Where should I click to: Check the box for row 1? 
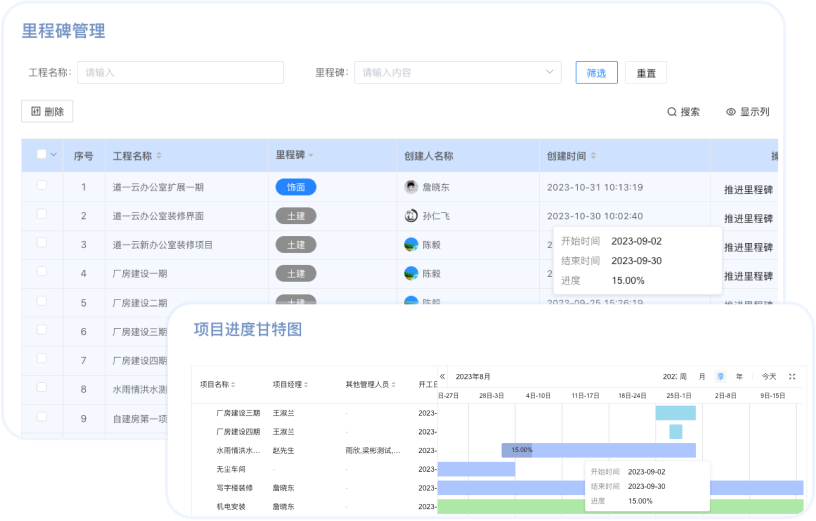(x=42, y=186)
